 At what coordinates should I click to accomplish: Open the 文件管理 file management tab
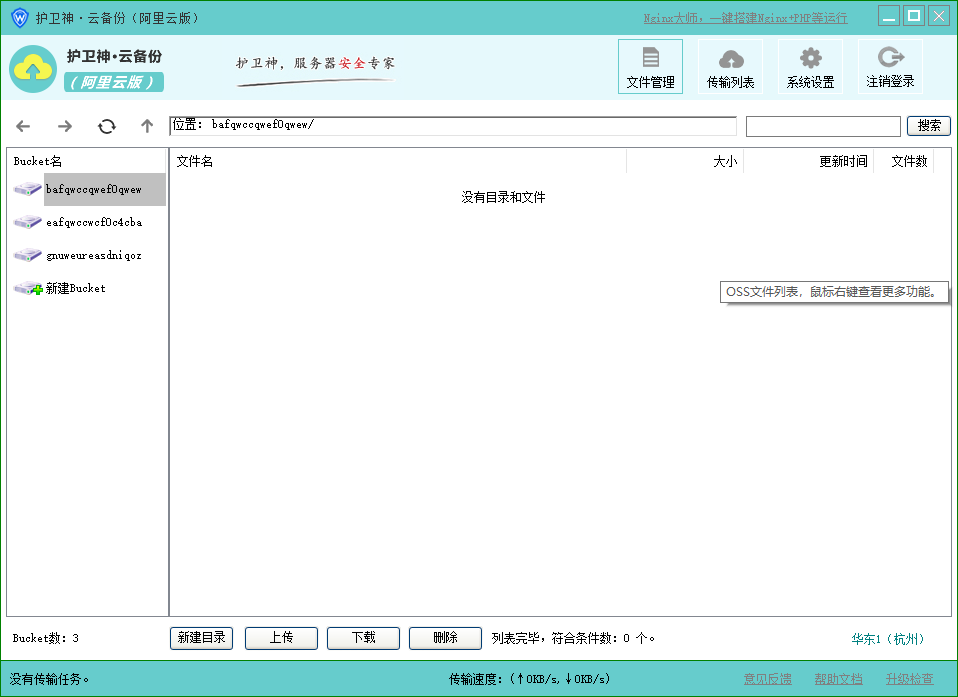tap(650, 67)
